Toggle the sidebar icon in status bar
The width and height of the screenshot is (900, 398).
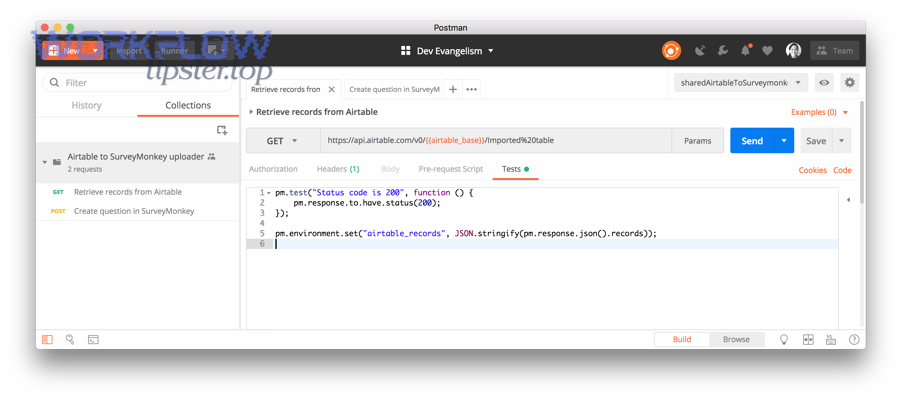[47, 339]
